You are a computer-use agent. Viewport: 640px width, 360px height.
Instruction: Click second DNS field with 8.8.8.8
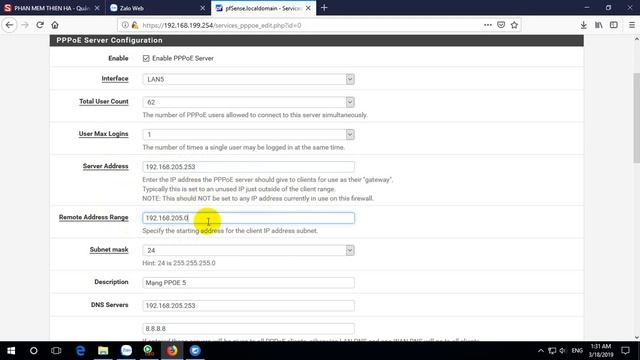pos(248,328)
